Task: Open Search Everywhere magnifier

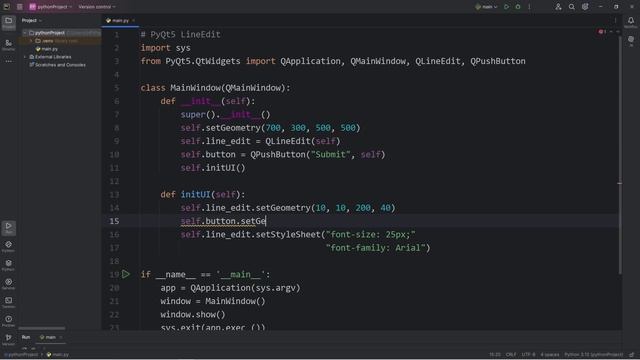Action: (x=572, y=7)
